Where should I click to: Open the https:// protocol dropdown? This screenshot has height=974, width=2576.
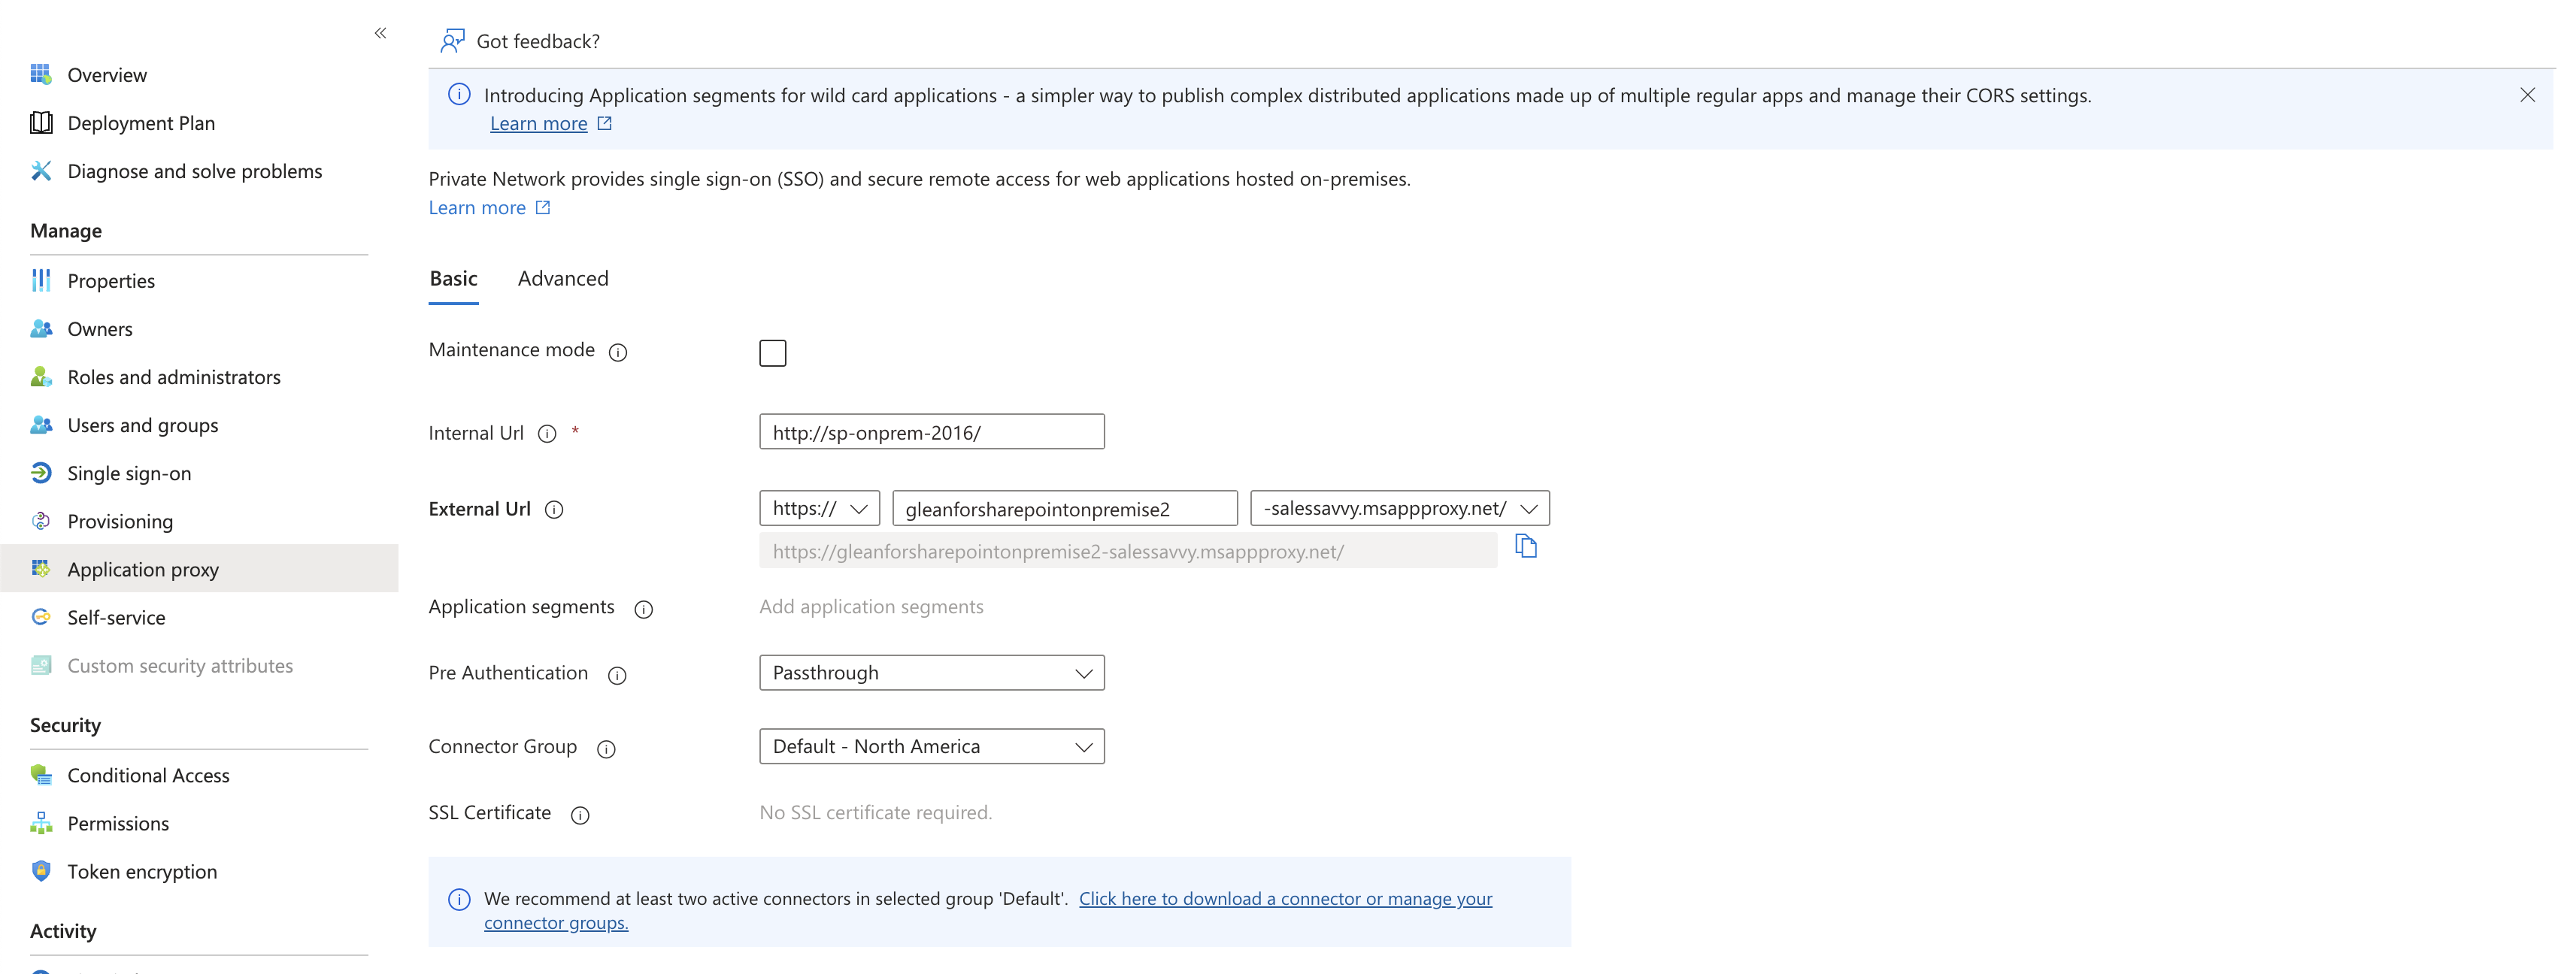tap(819, 508)
